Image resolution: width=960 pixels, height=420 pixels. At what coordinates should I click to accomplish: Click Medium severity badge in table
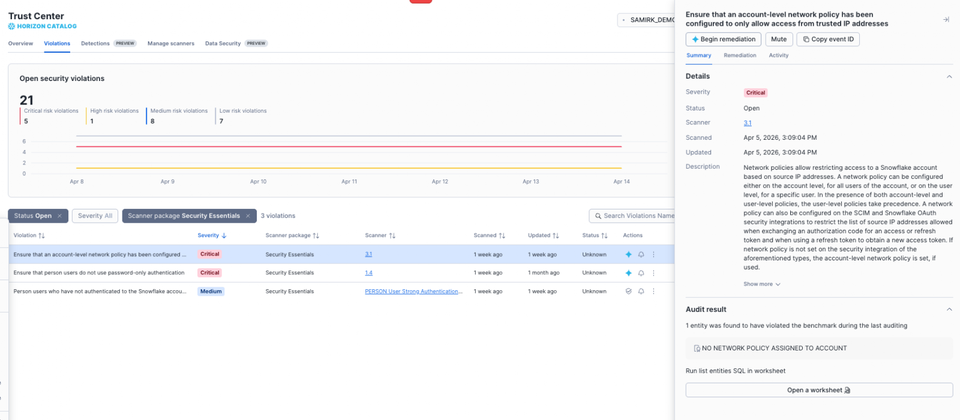coord(211,291)
